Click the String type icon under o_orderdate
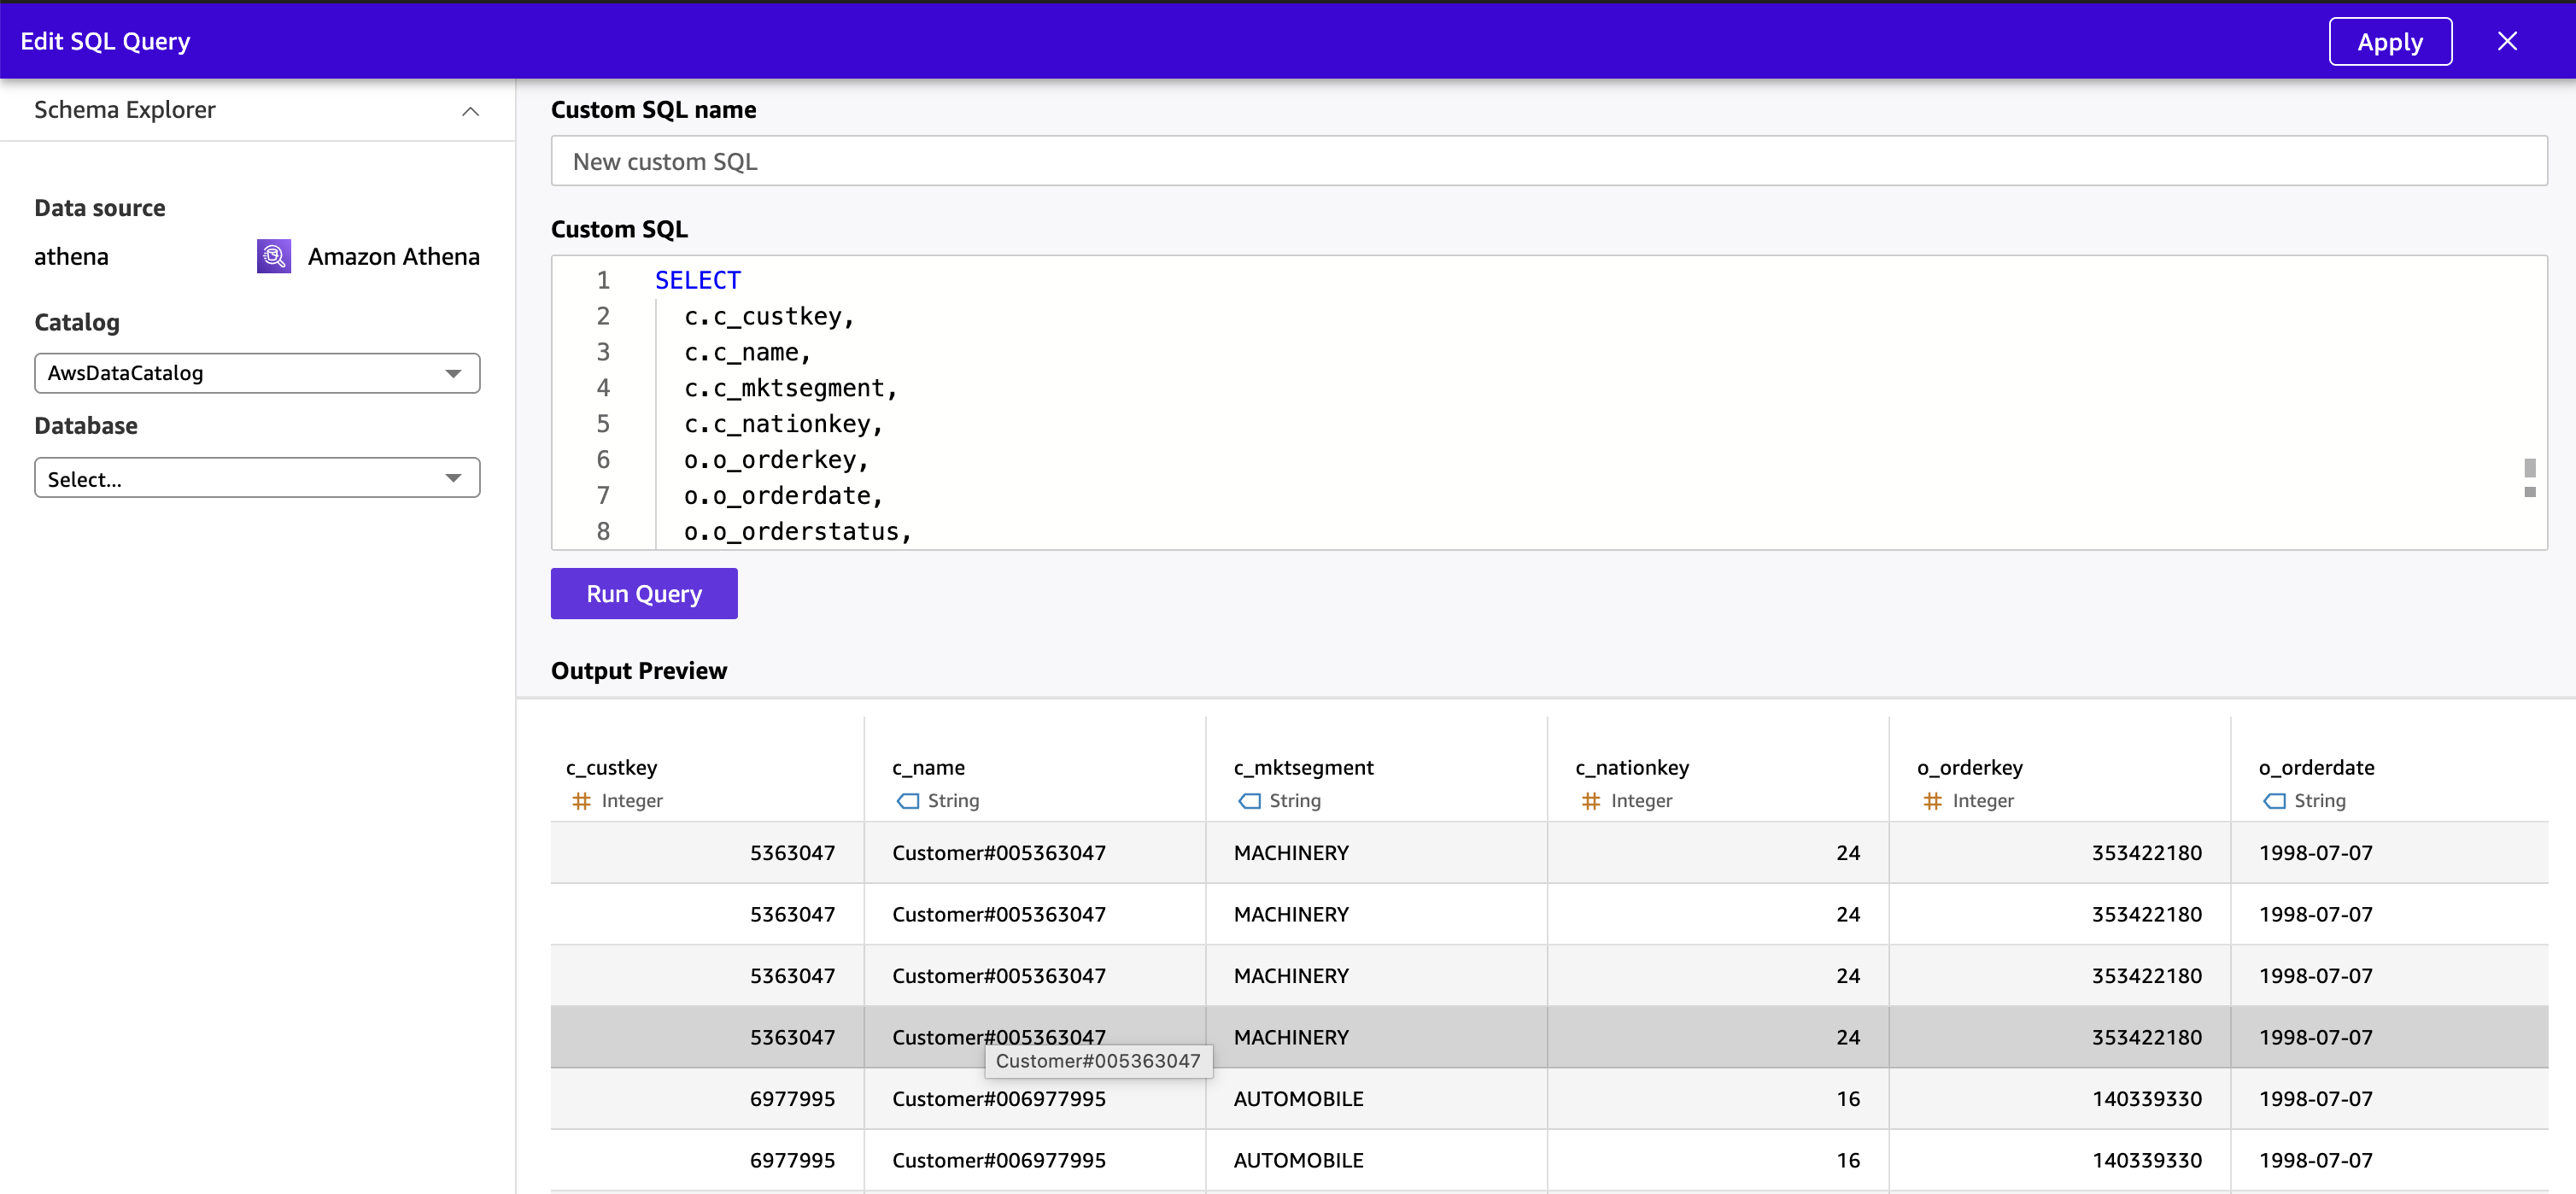Image resolution: width=2576 pixels, height=1194 pixels. pyautogui.click(x=2274, y=800)
